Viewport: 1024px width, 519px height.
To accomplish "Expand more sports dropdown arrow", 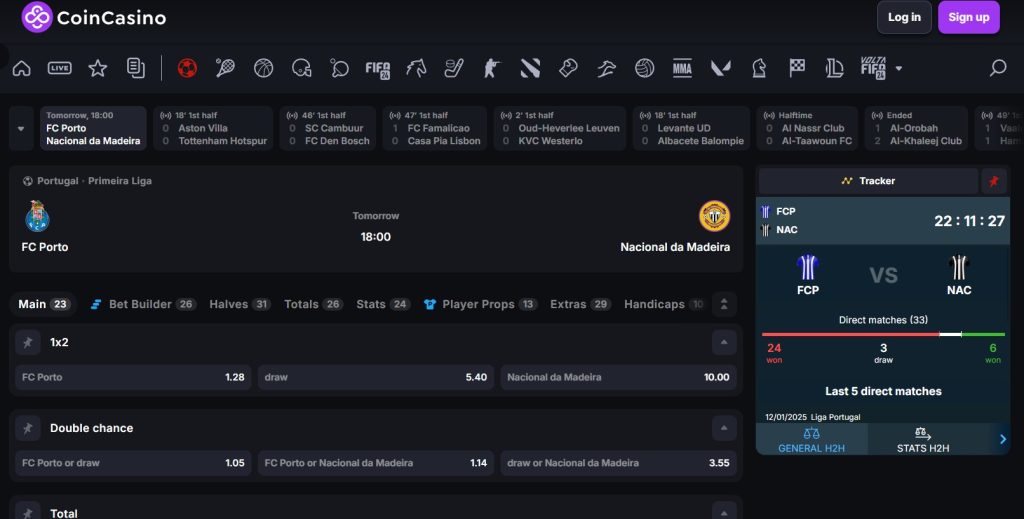I will click(x=899, y=68).
